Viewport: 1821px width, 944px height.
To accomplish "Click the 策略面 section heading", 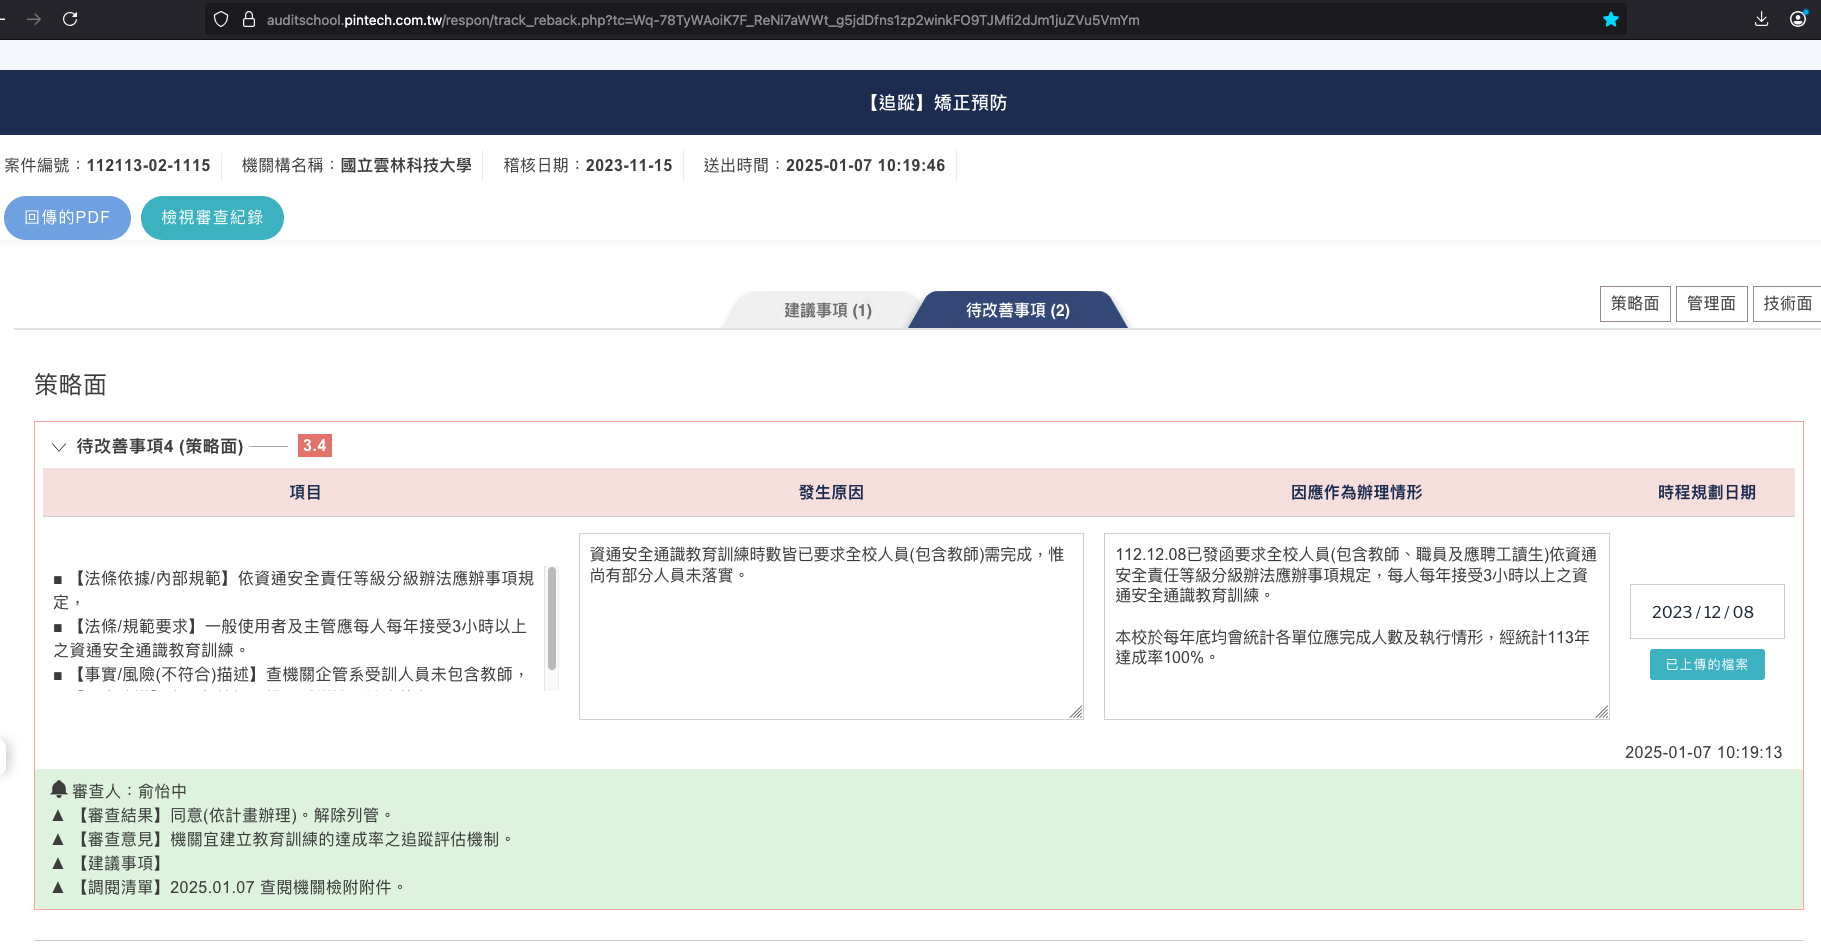I will click(x=70, y=385).
